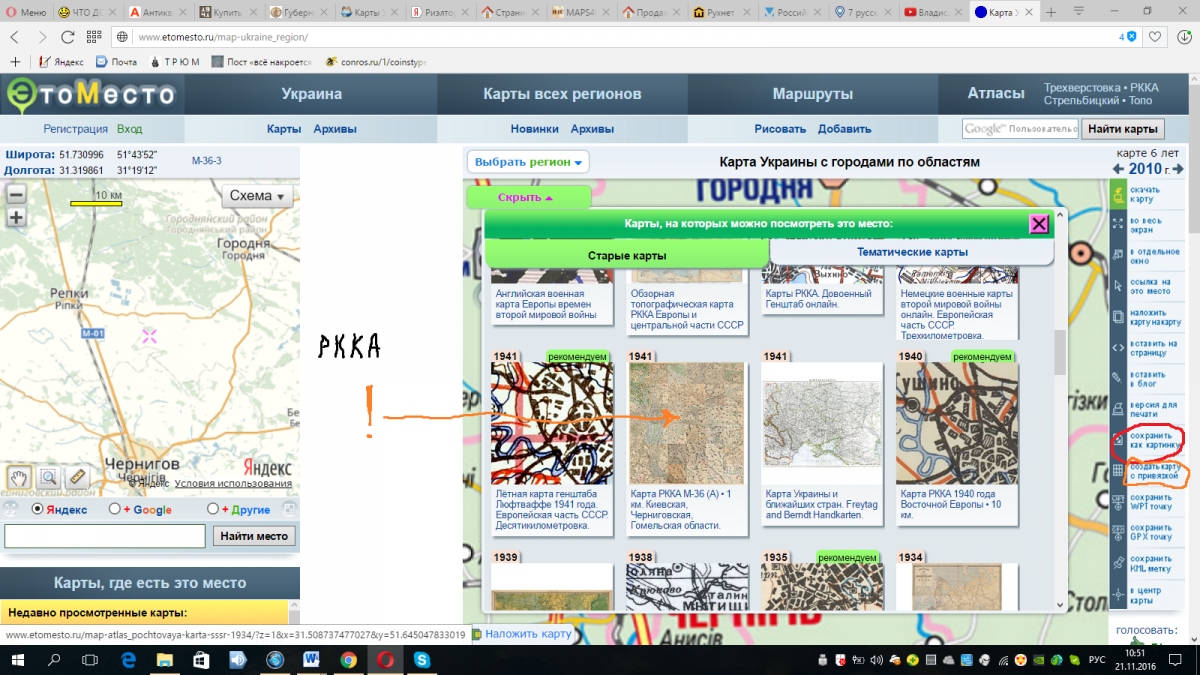Save KML placemark (сохранить KML метку)
Screen dimensions: 1200x675
(1118, 563)
